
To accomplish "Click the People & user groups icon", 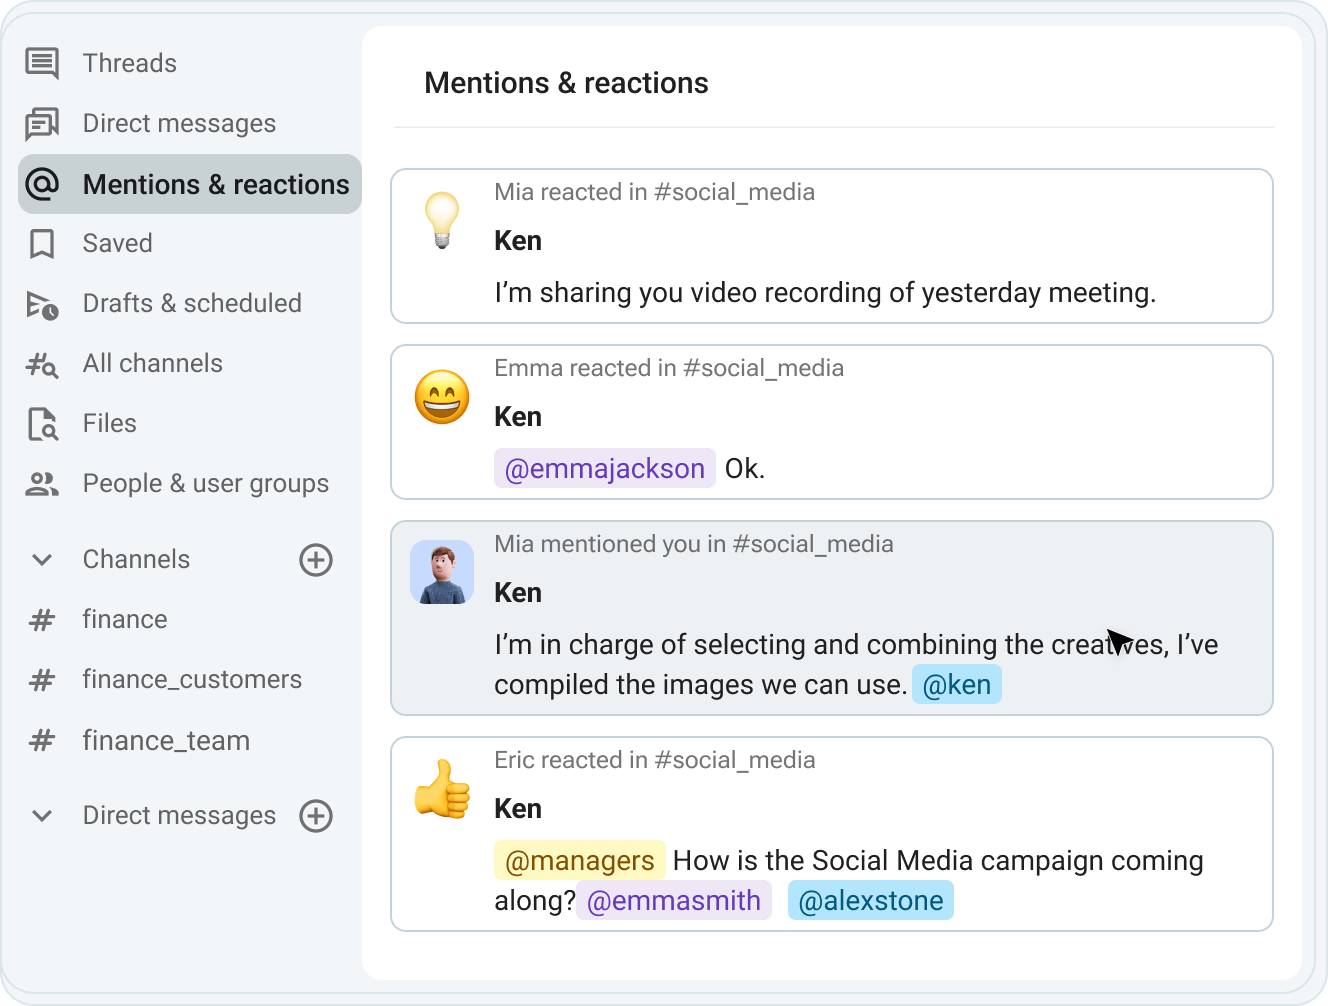I will 42,484.
